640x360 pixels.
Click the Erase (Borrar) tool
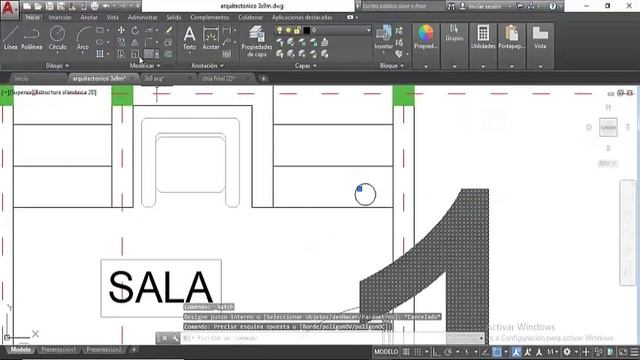169,30
